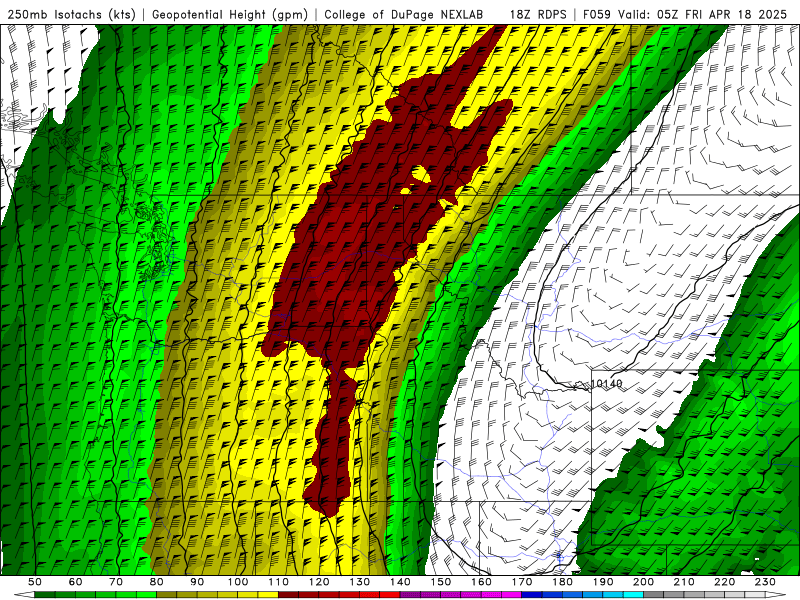
Task: Click the magenta swatch left of 170
Action: pyautogui.click(x=512, y=595)
